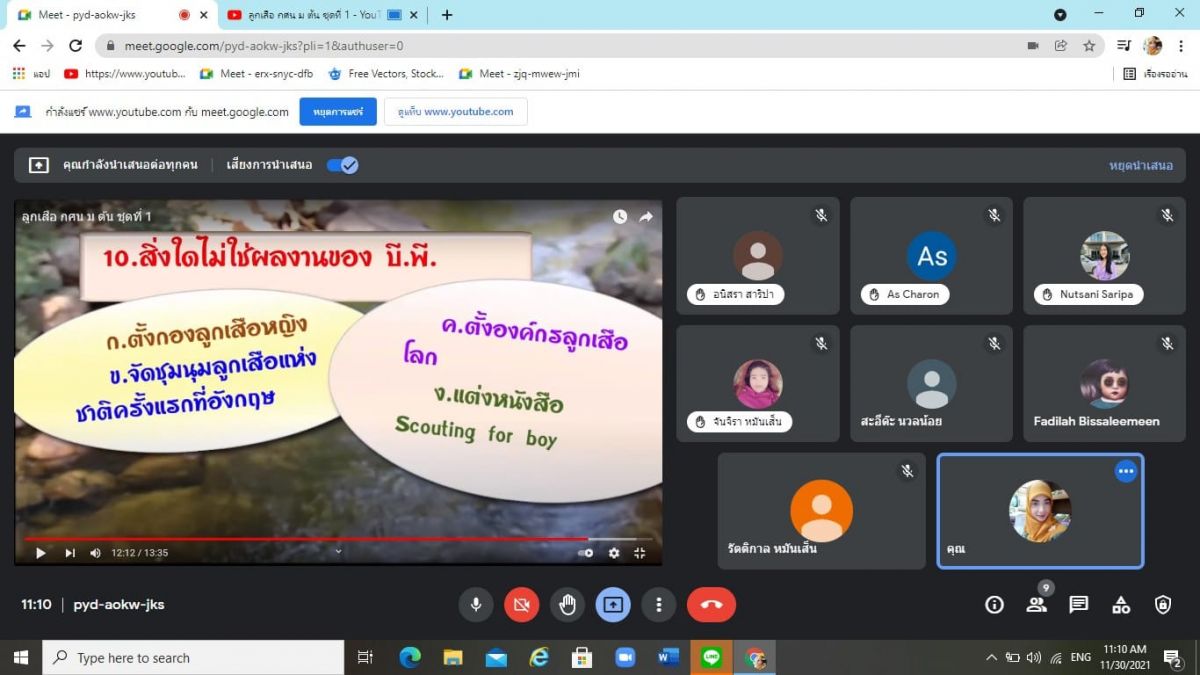1200x675 pixels.
Task: Turn on the camera in Meet
Action: (x=521, y=605)
